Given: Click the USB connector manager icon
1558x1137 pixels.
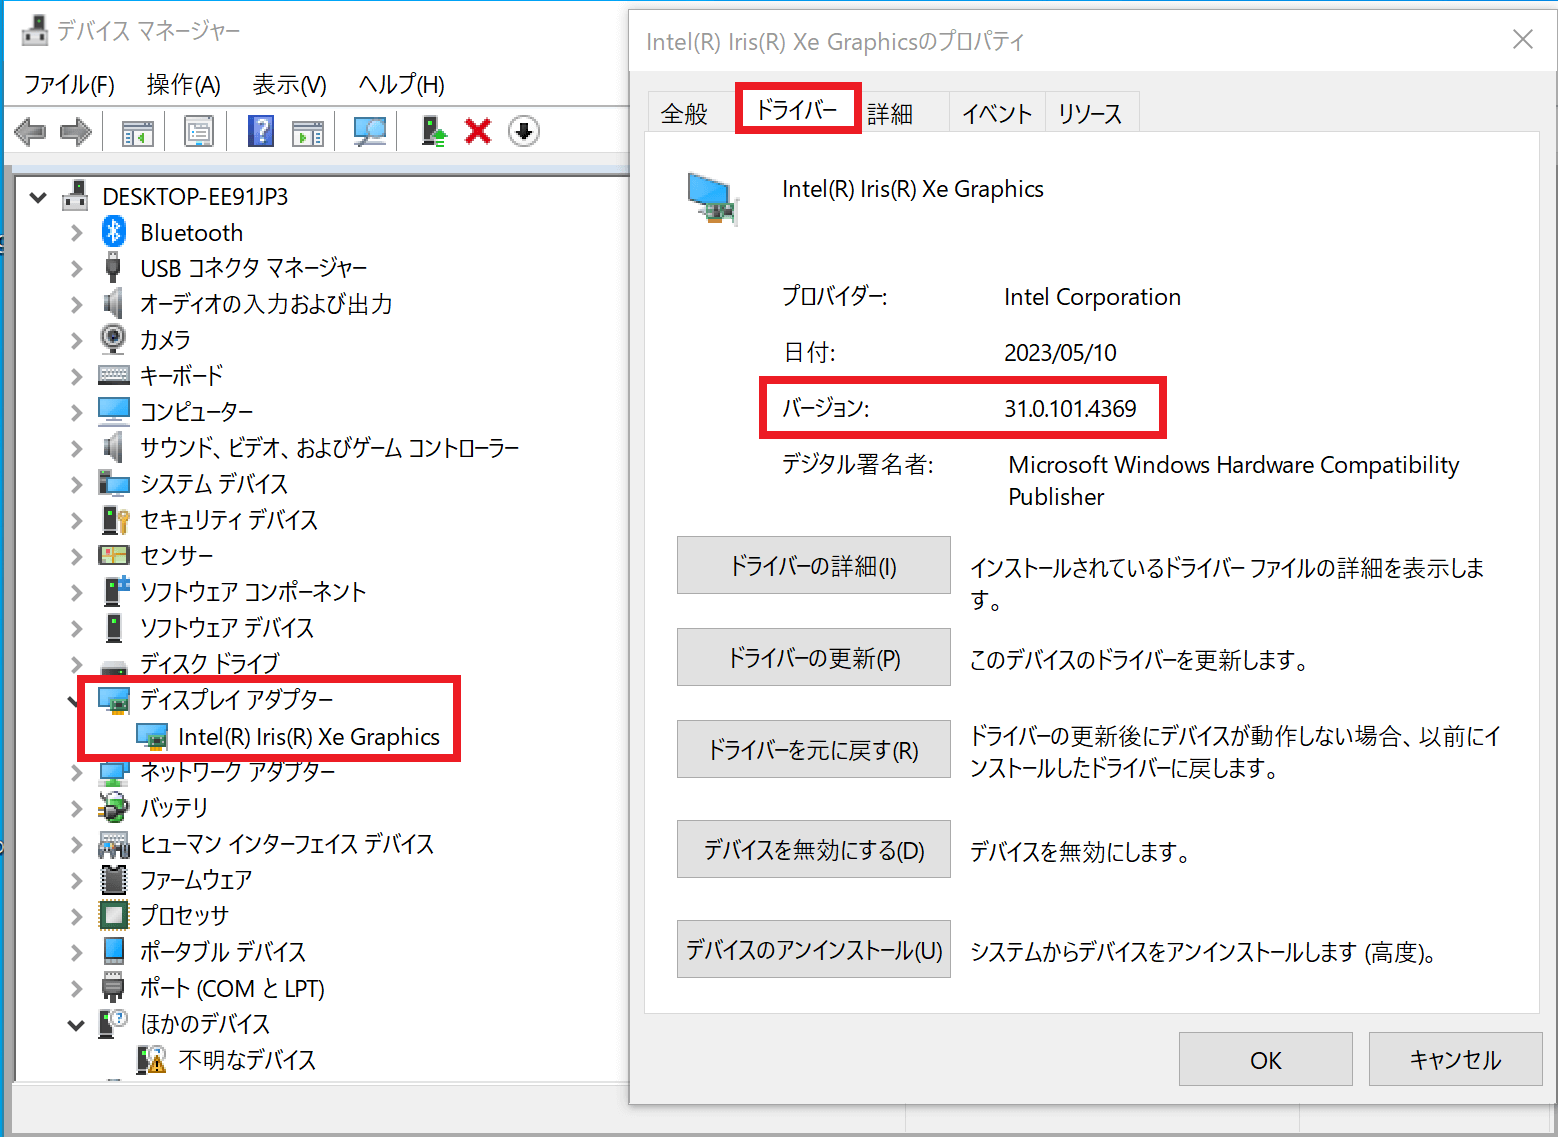Looking at the screenshot, I should tap(113, 267).
